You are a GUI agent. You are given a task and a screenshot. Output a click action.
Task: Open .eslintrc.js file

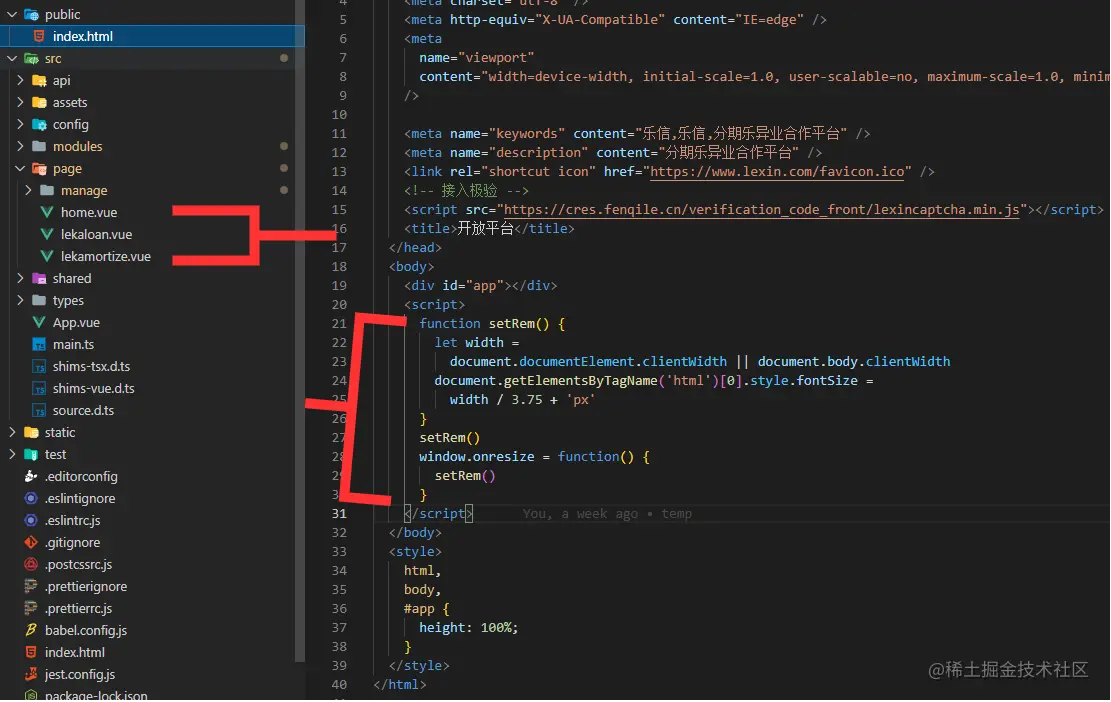click(x=72, y=520)
